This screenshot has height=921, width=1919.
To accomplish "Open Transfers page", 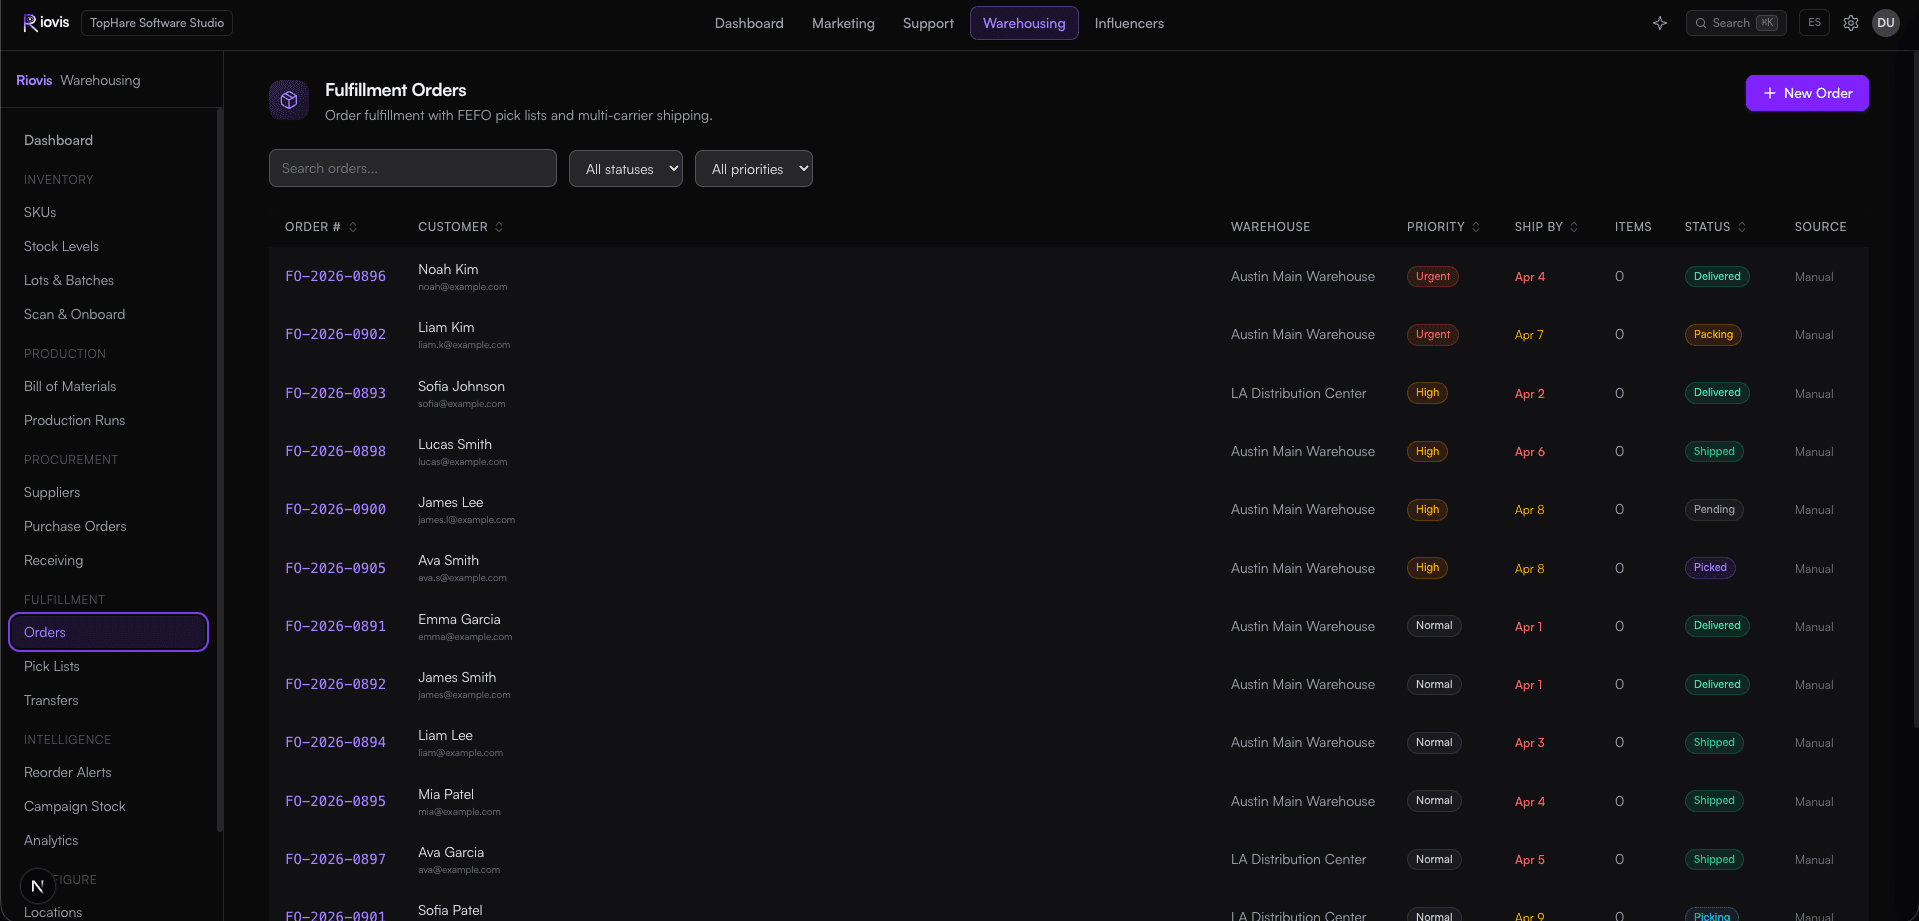I will click(x=108, y=701).
